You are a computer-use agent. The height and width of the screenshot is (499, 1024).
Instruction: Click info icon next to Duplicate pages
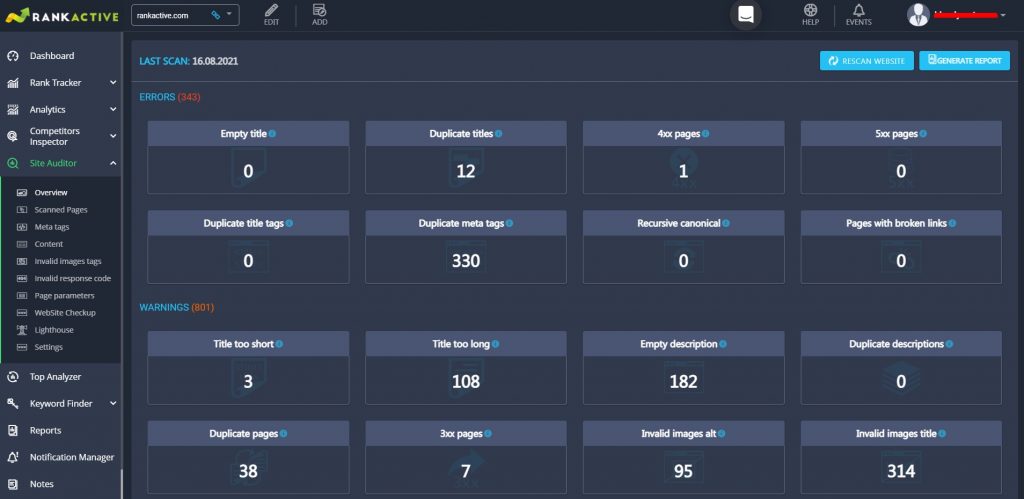(x=283, y=433)
